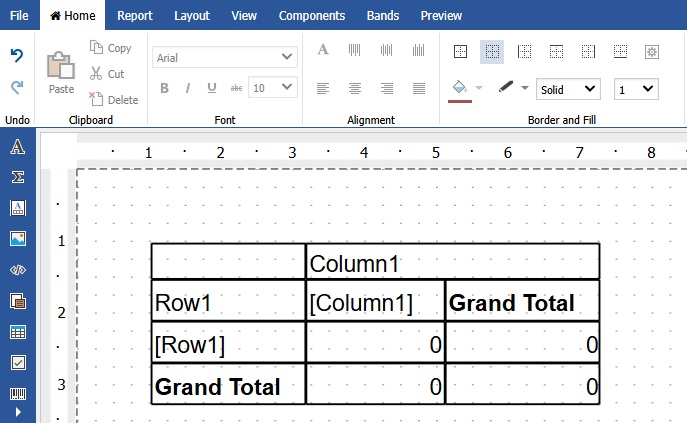
Task: Expand the border width dropdown showing 1
Action: [x=636, y=89]
